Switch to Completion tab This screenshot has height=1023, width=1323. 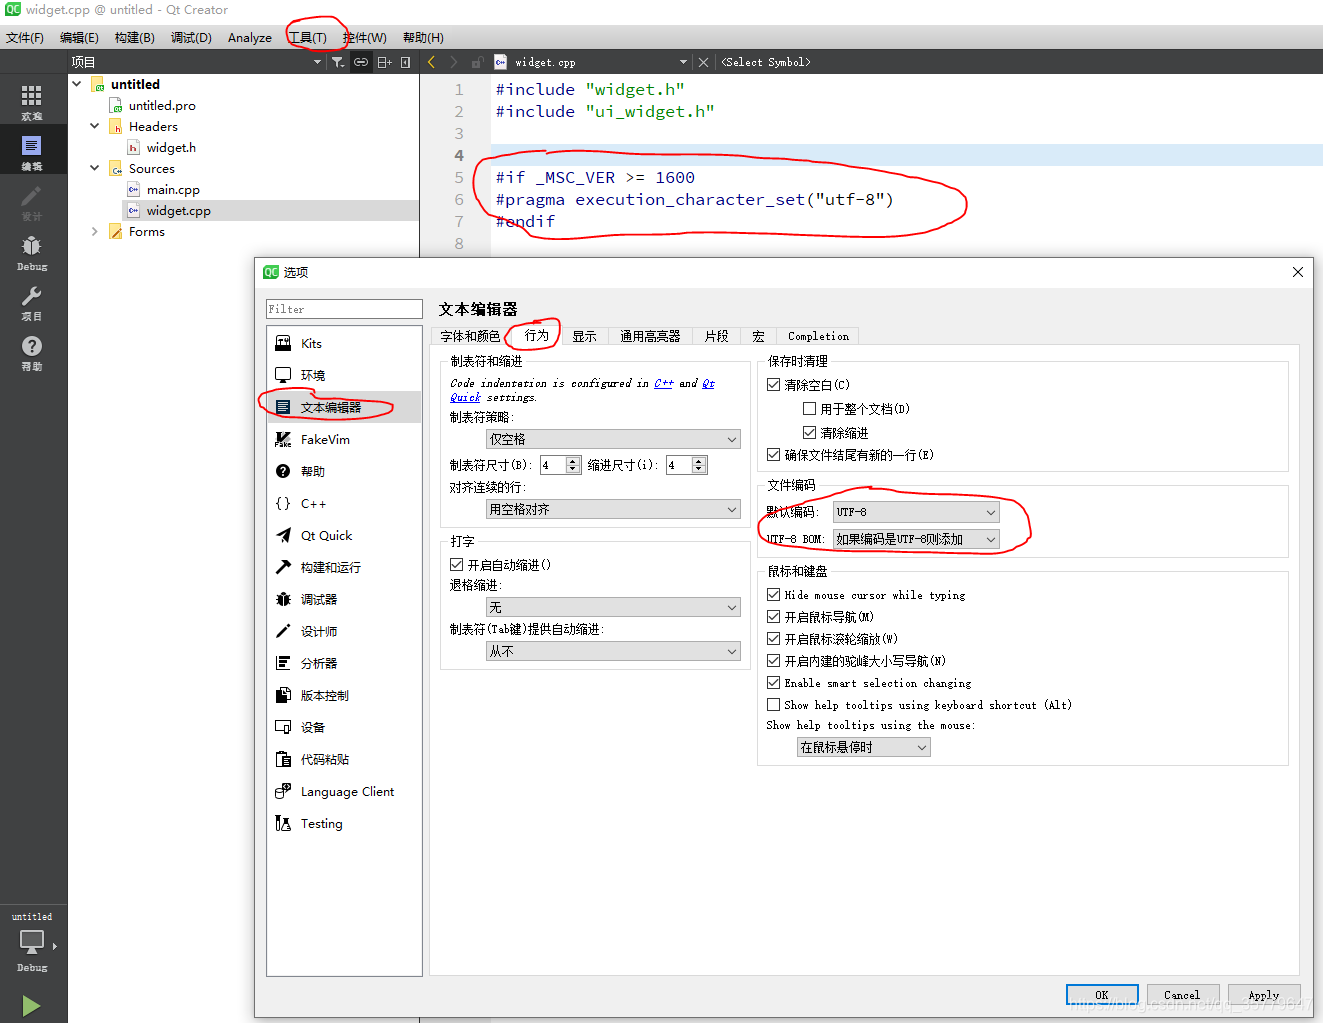(818, 336)
